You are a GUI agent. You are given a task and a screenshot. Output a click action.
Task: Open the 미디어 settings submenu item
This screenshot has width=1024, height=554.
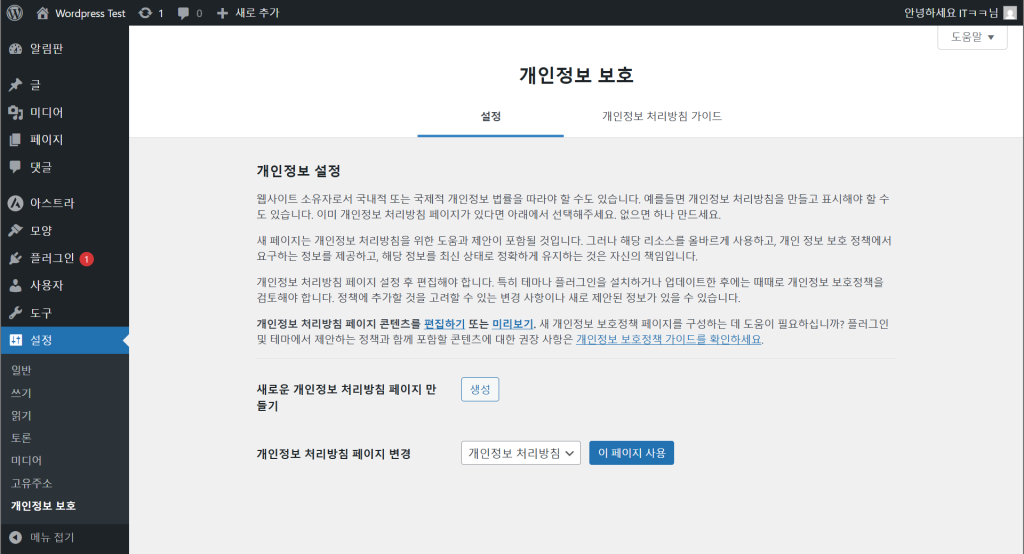tap(27, 461)
